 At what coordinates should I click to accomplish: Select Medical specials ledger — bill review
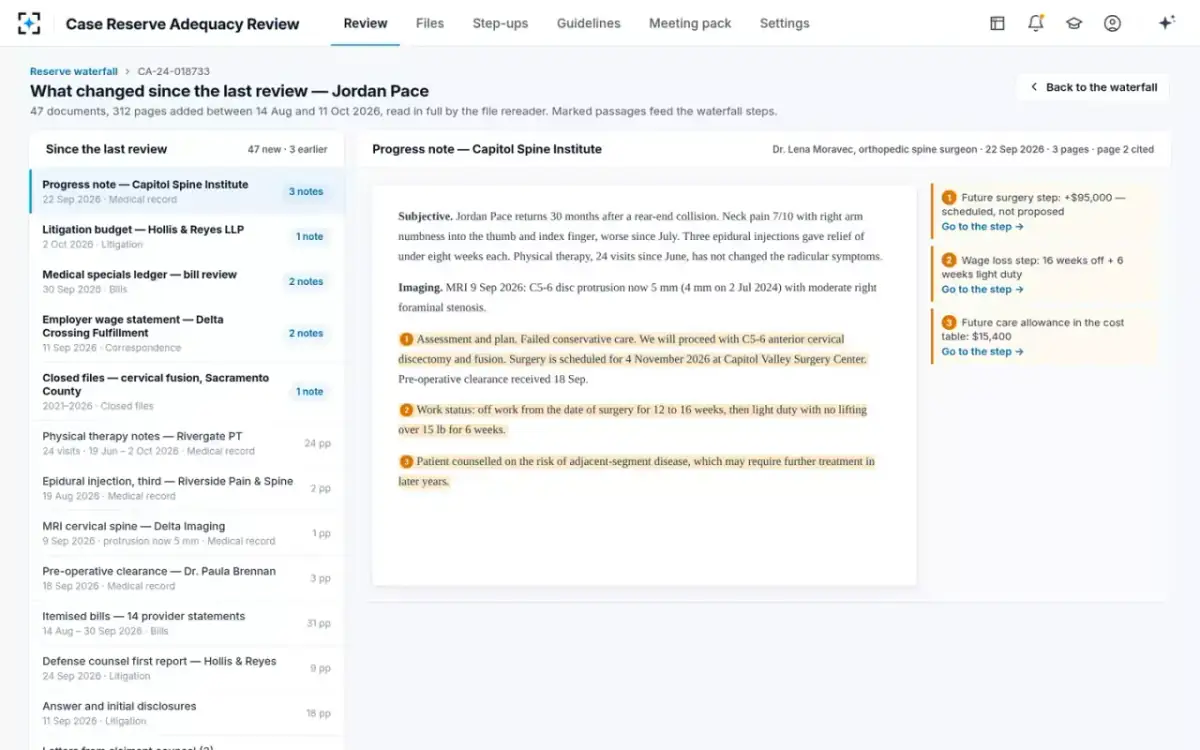[x=187, y=281]
